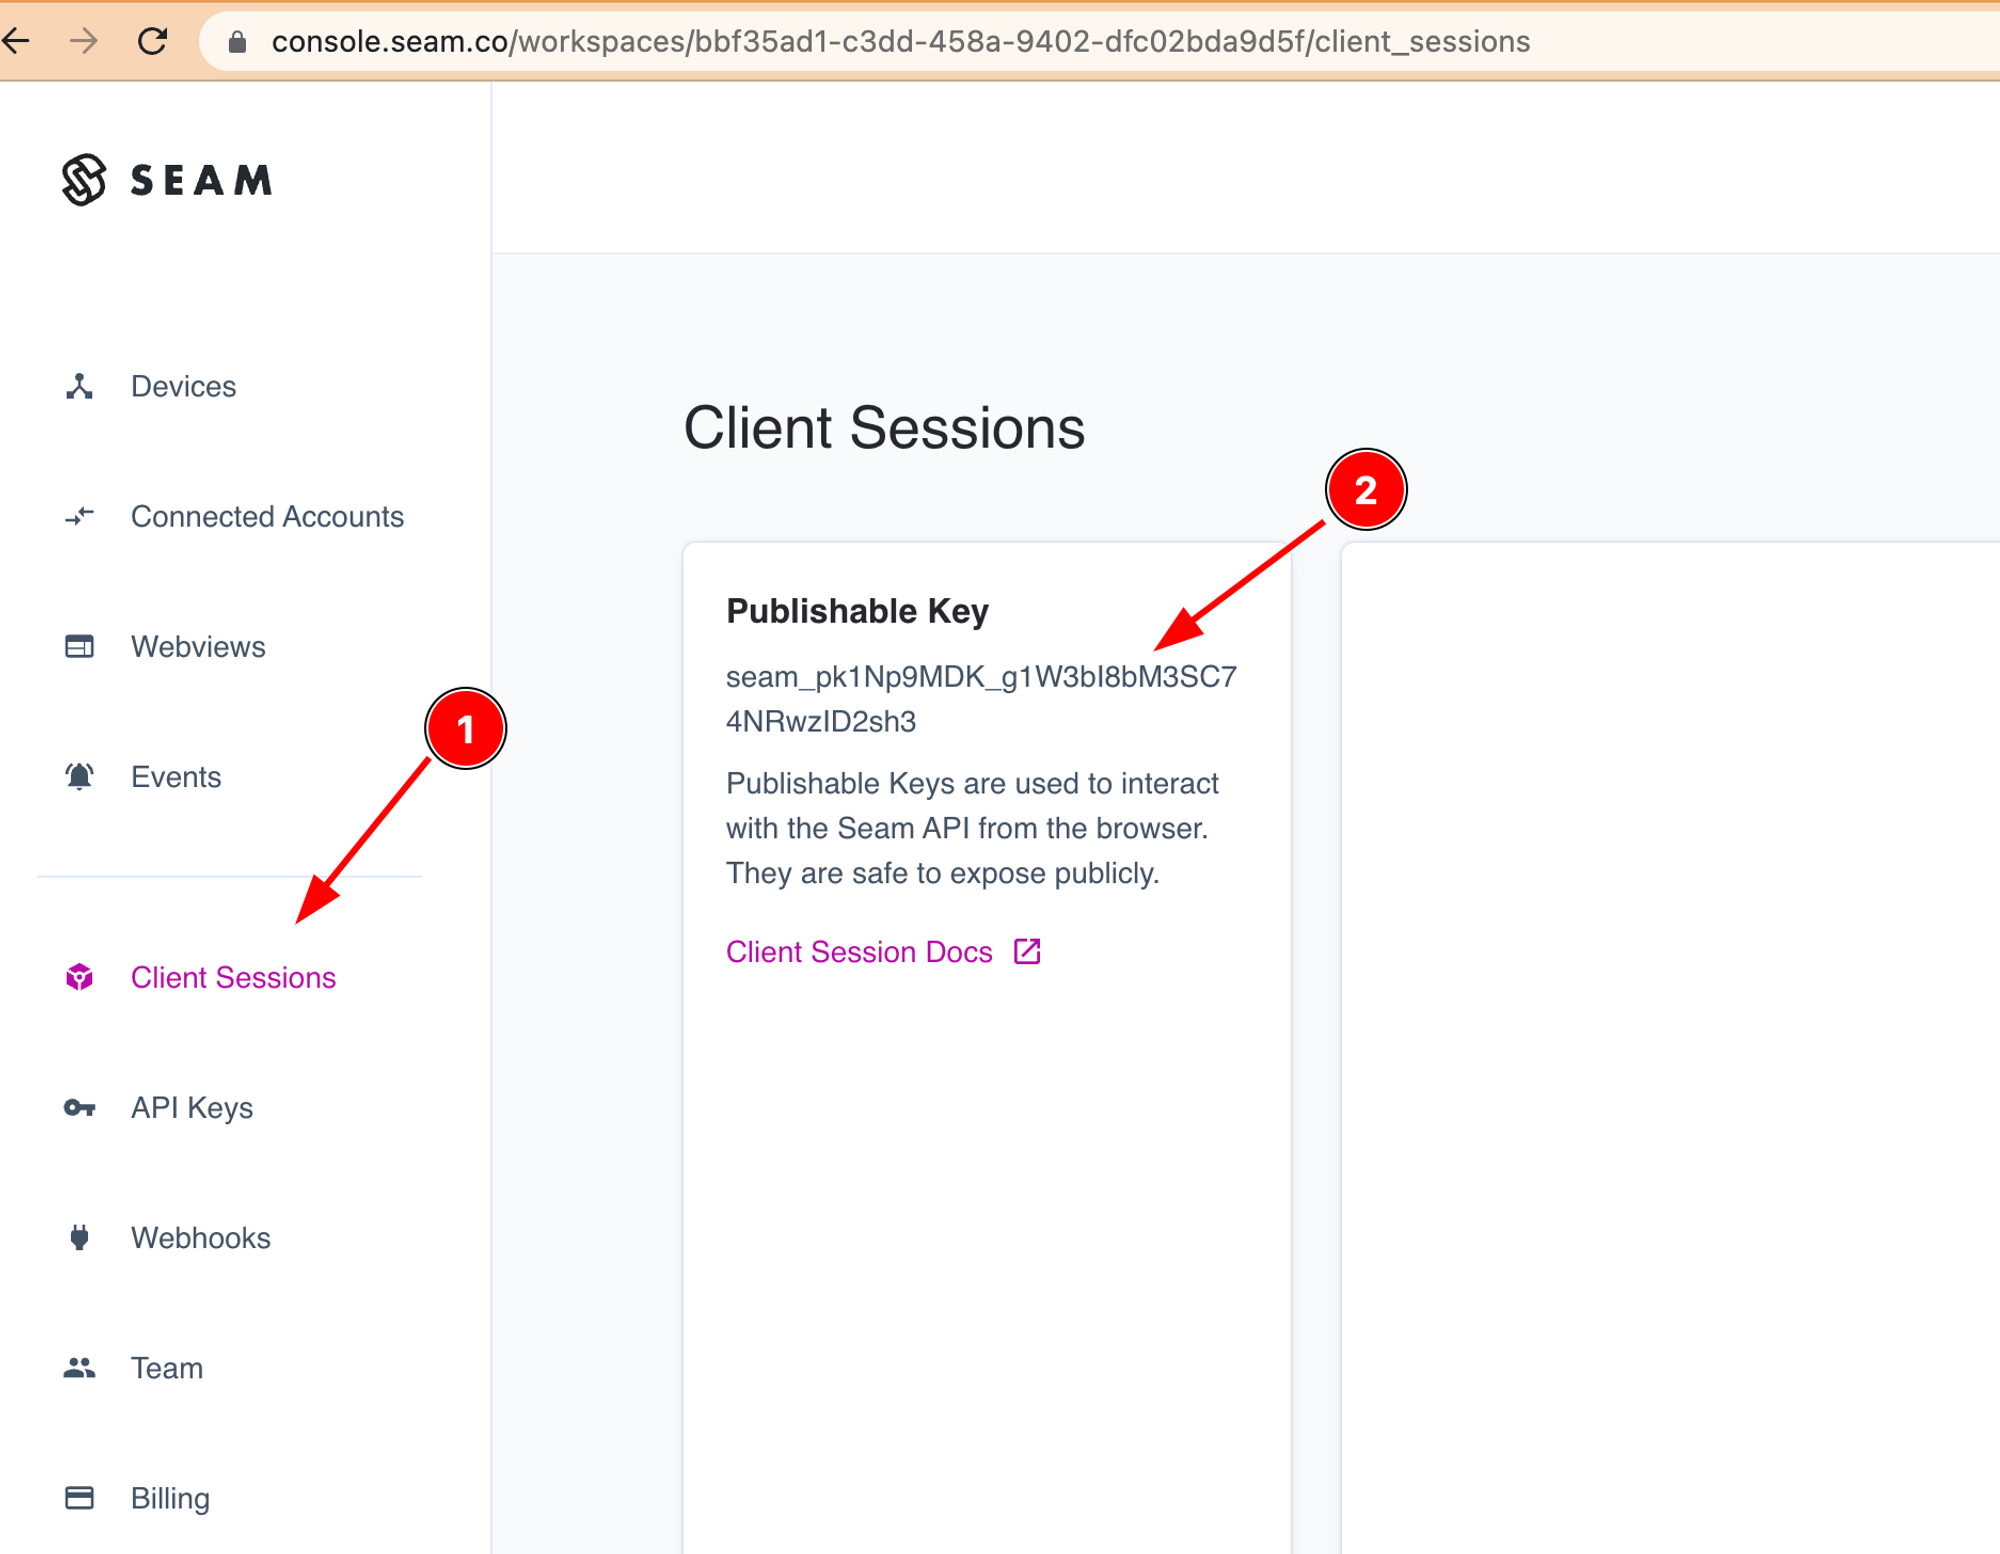This screenshot has height=1554, width=2000.
Task: Click the Events bell icon
Action: pyautogui.click(x=80, y=776)
